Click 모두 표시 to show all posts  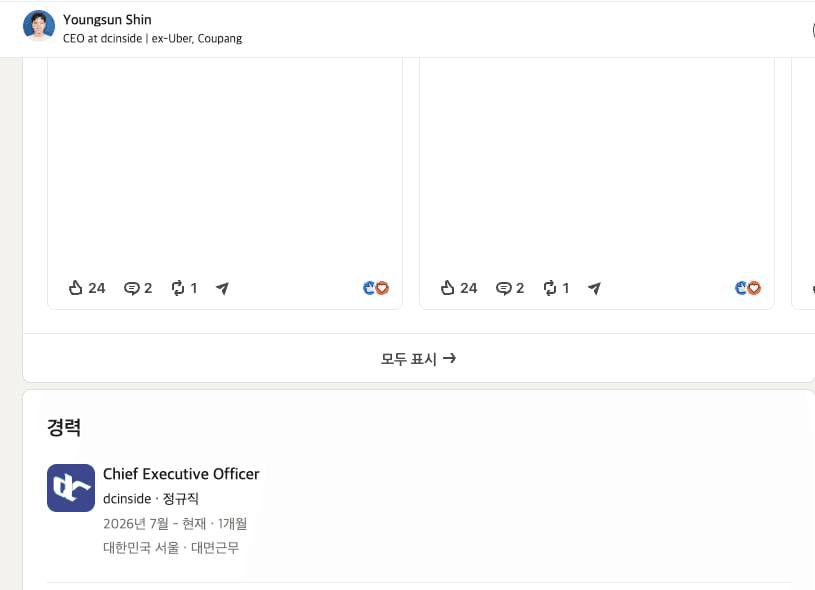coord(418,359)
